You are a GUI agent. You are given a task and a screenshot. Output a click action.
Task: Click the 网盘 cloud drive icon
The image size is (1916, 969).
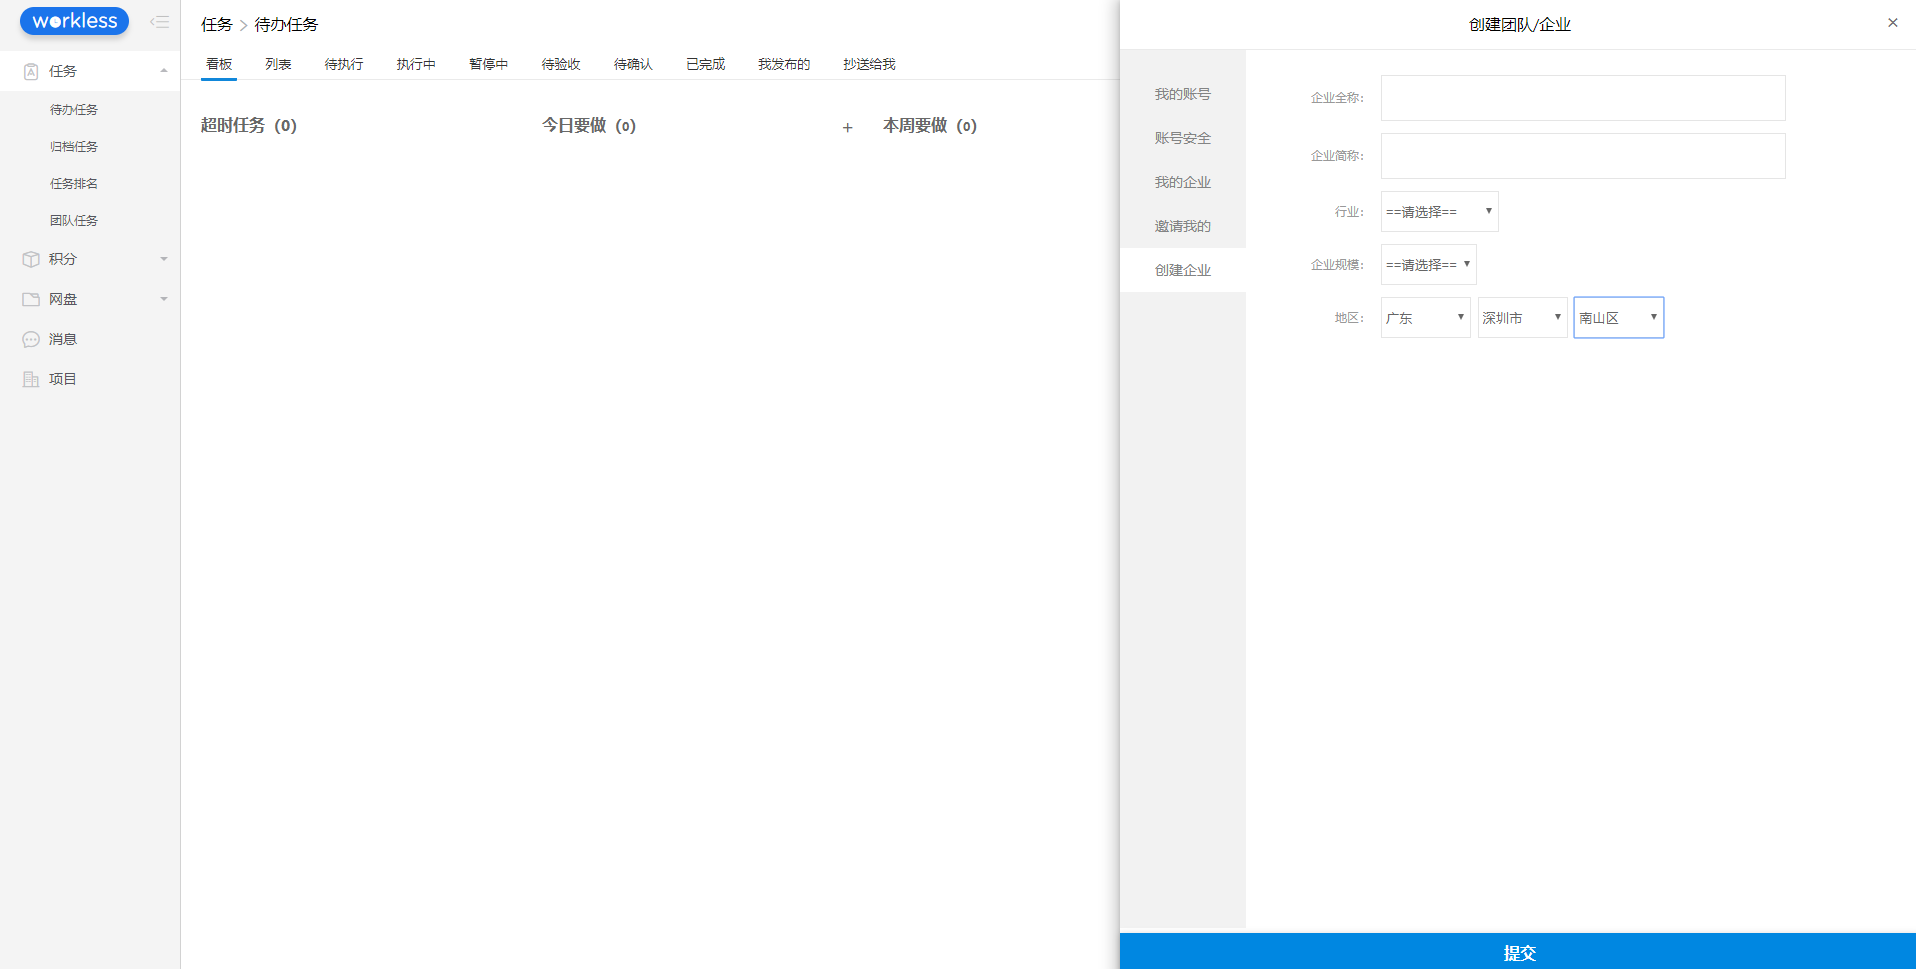click(30, 299)
